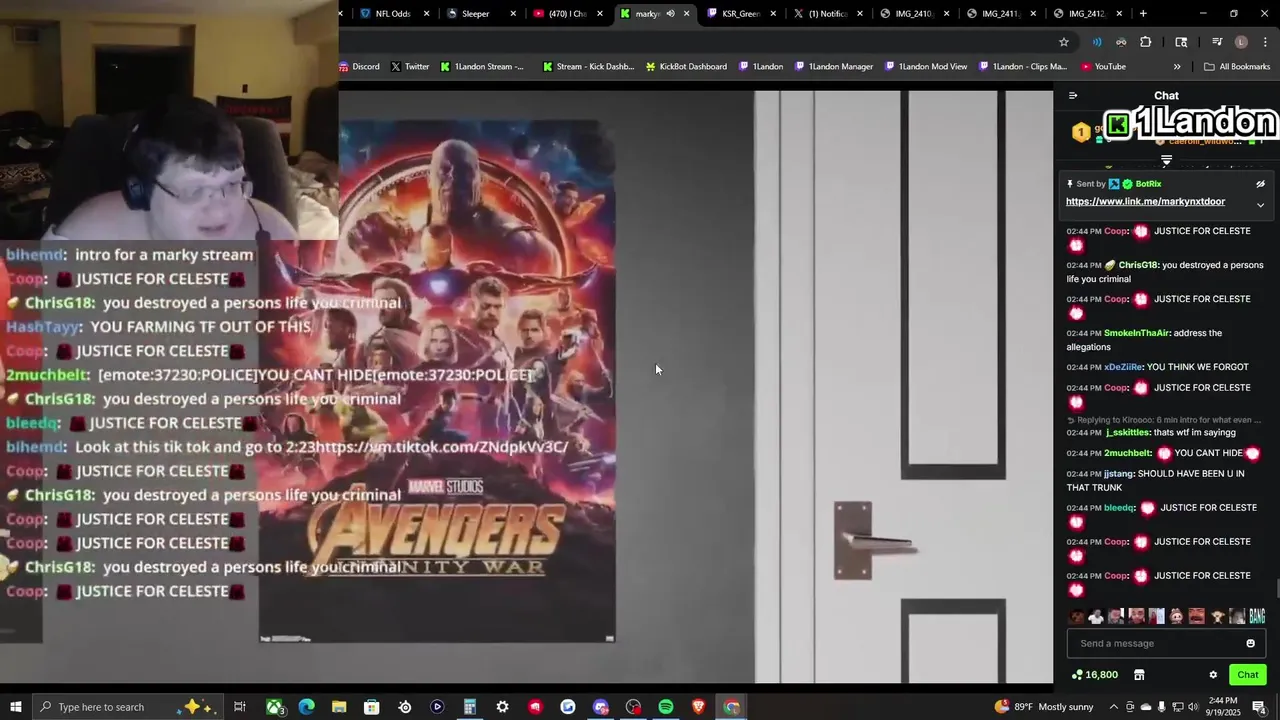Screen dimensions: 1280x720
Task: Open the Twitter bookmark
Action: [410, 67]
